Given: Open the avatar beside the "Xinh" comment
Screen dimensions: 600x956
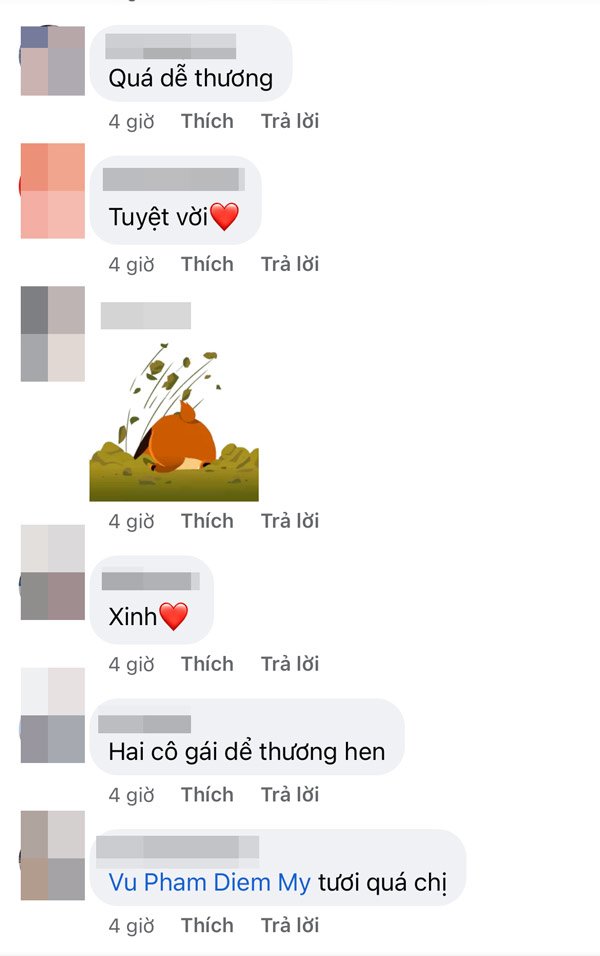Looking at the screenshot, I should [52, 573].
